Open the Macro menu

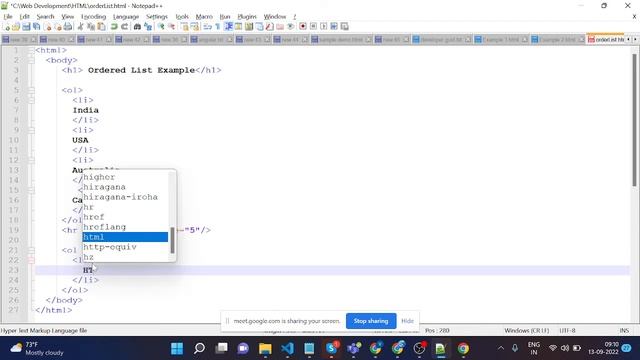click(x=204, y=17)
